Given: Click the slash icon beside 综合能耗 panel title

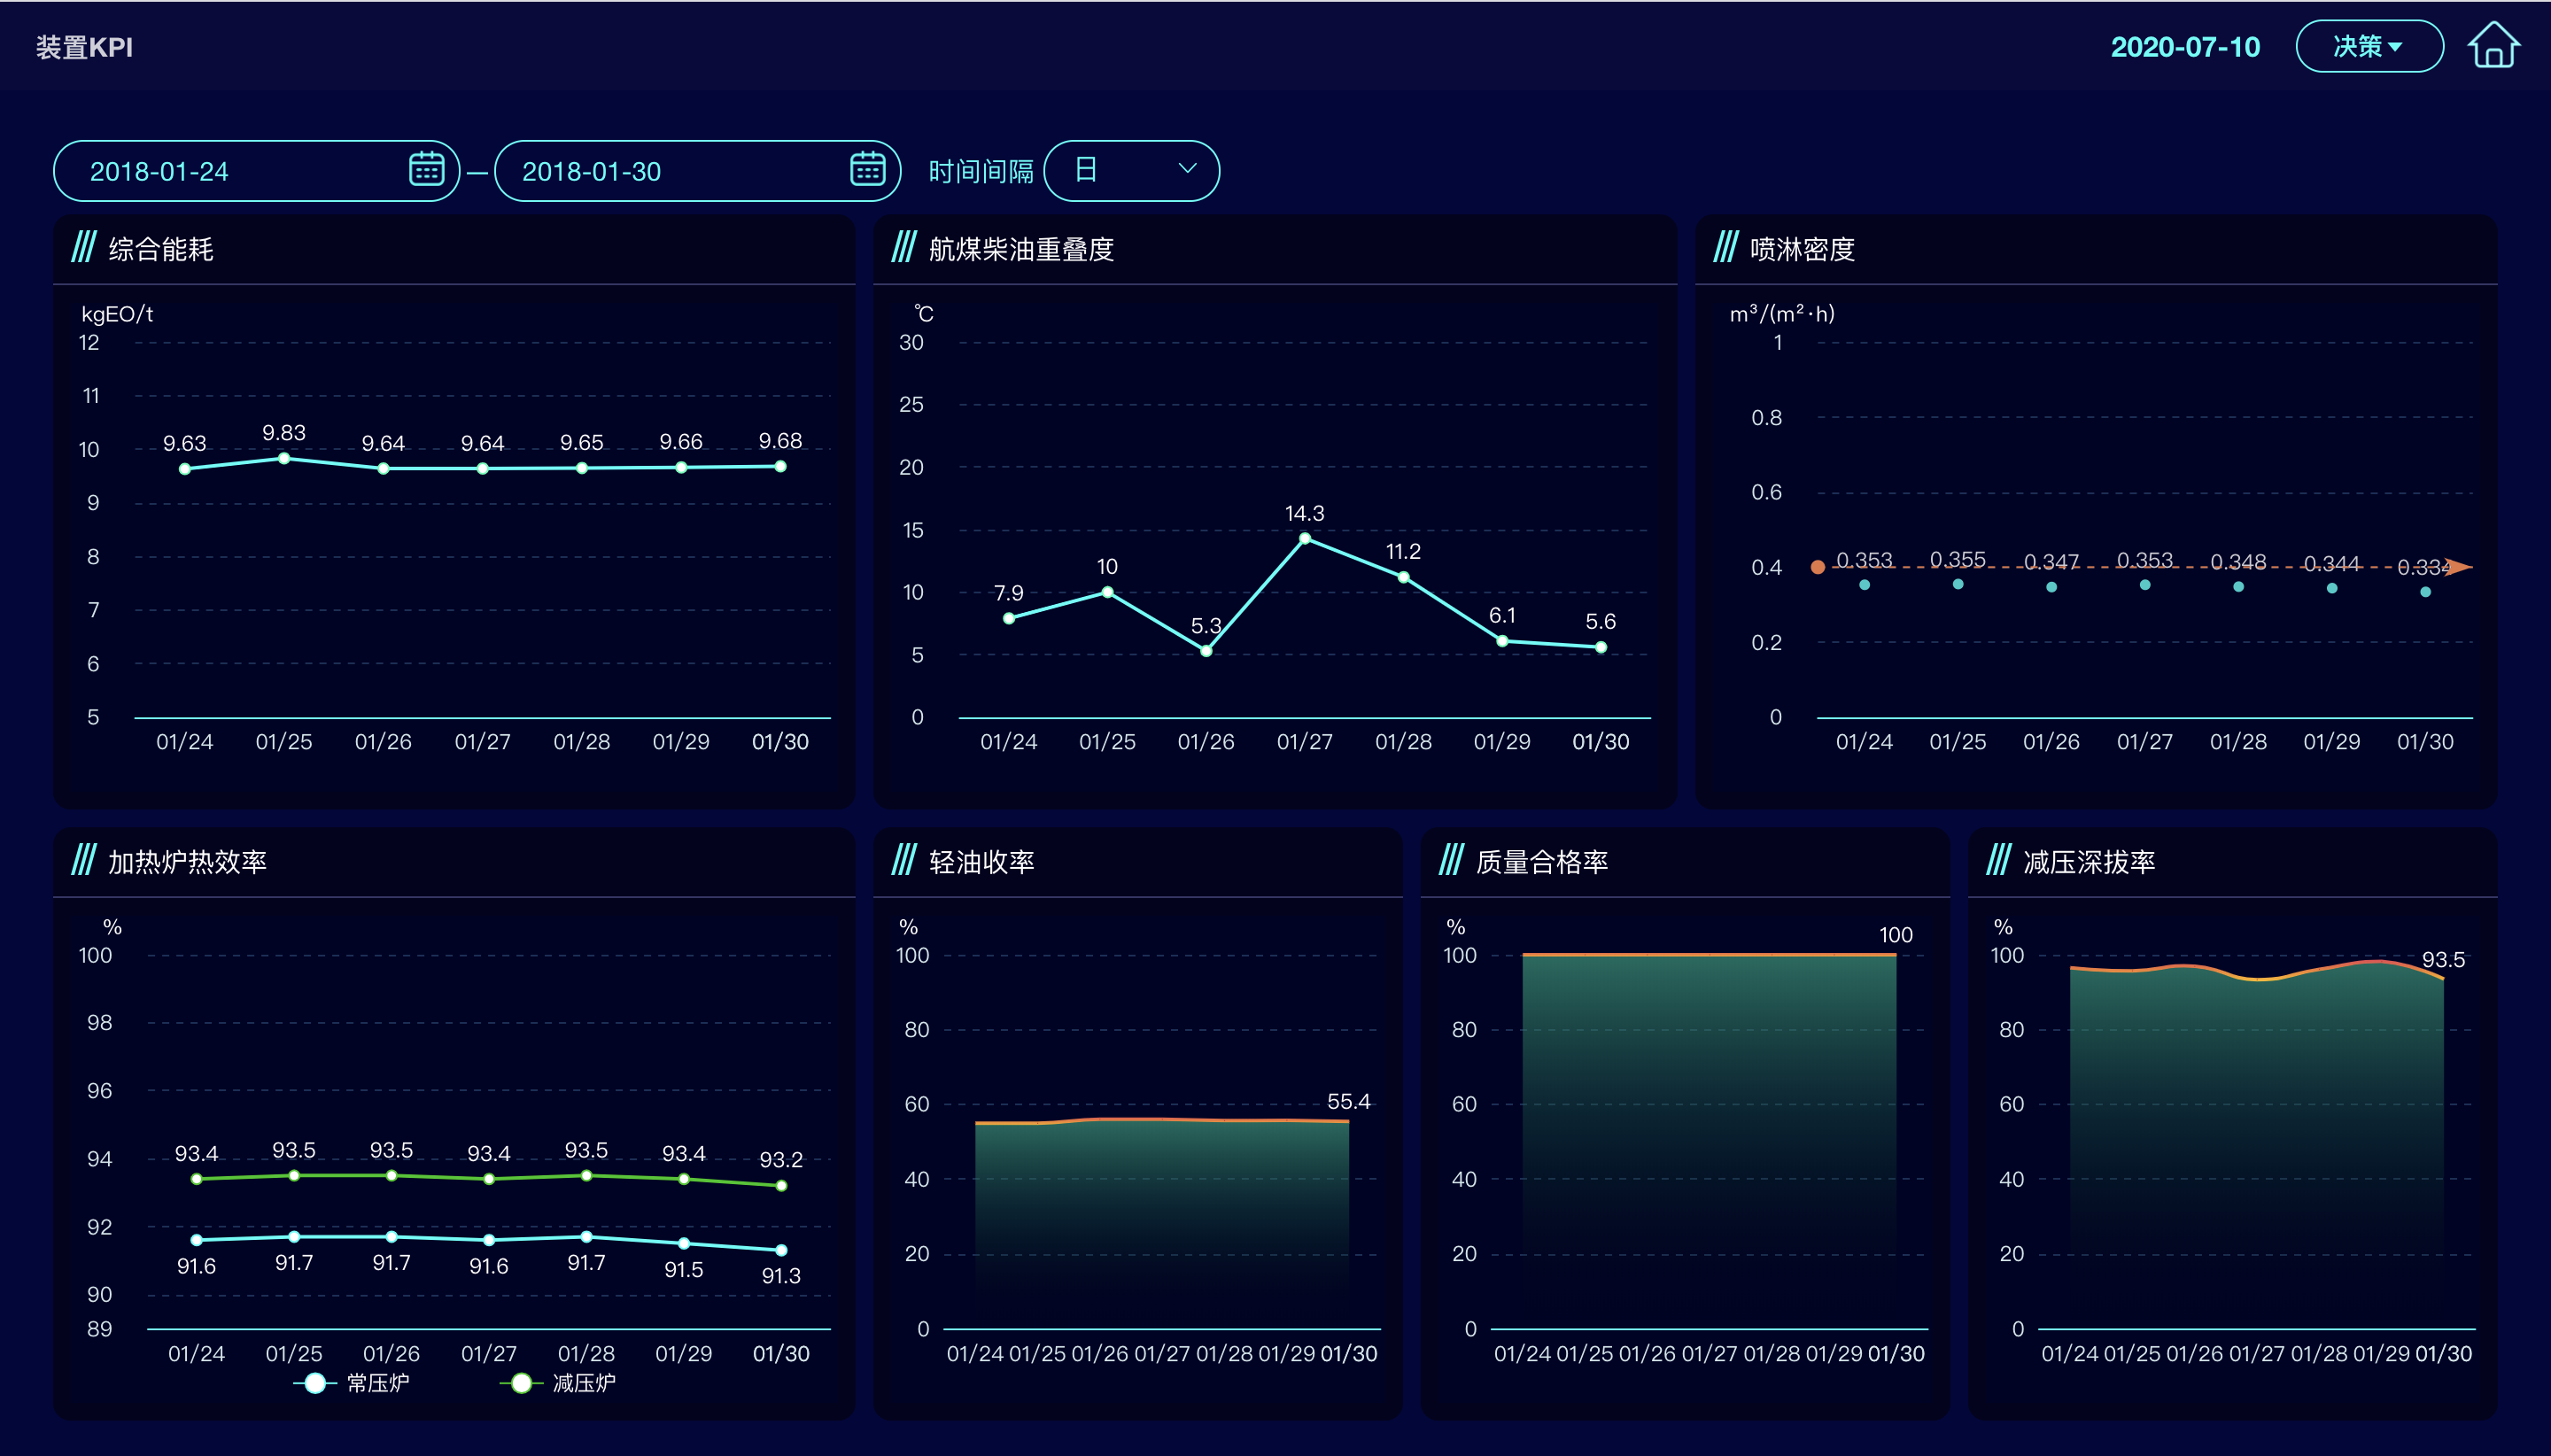Looking at the screenshot, I should (x=84, y=249).
